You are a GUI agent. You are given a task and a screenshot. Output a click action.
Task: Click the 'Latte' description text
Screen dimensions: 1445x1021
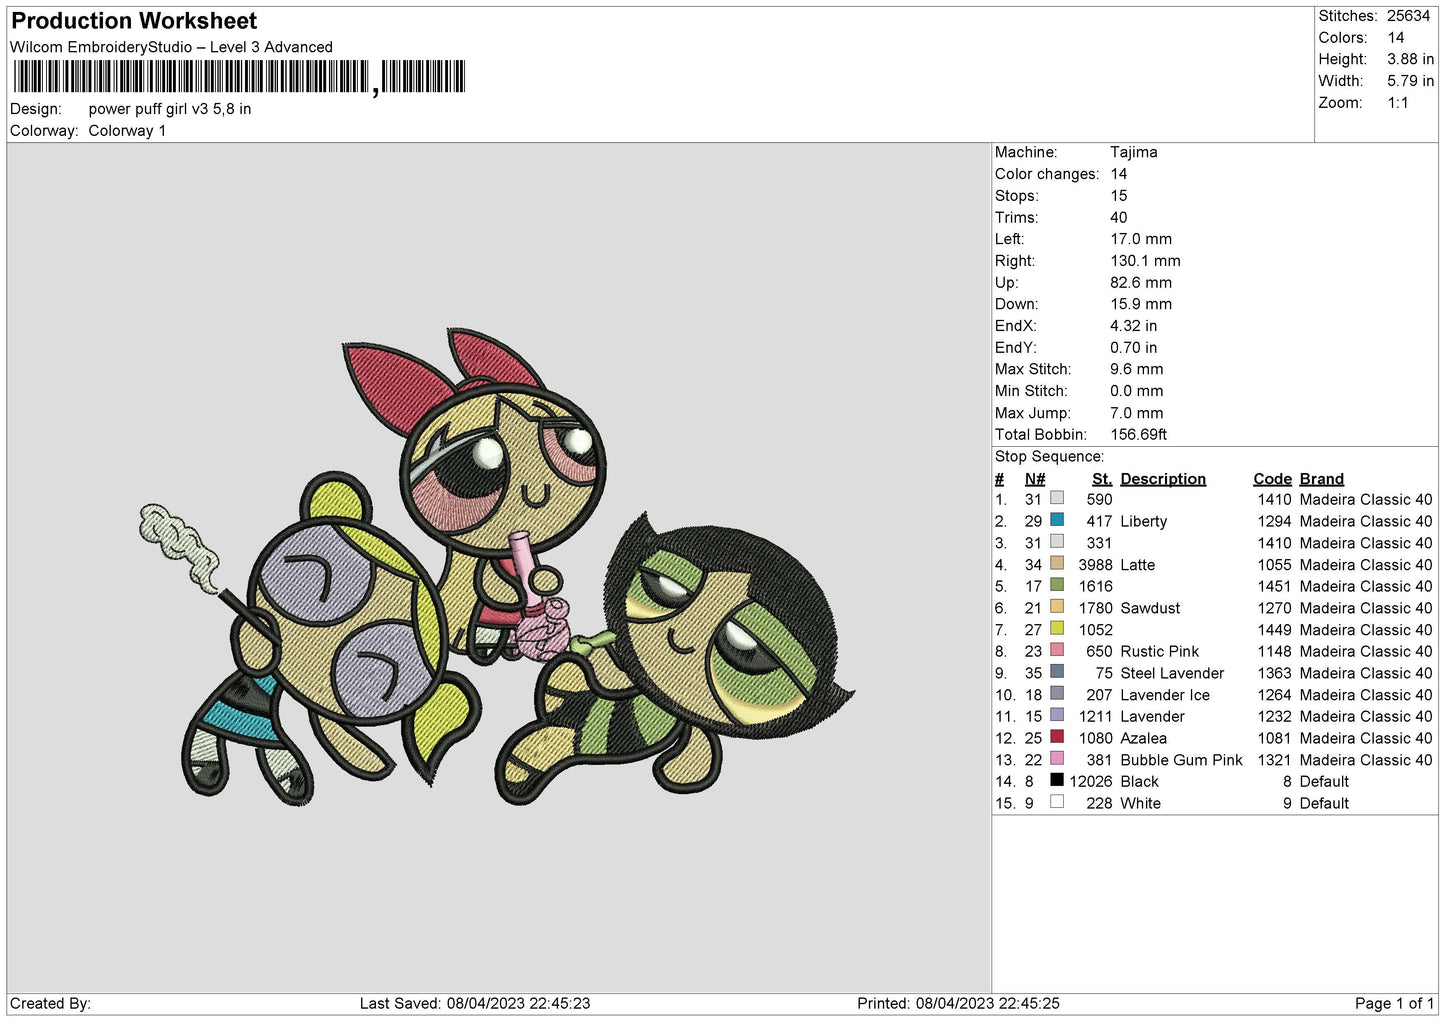coord(1138,565)
